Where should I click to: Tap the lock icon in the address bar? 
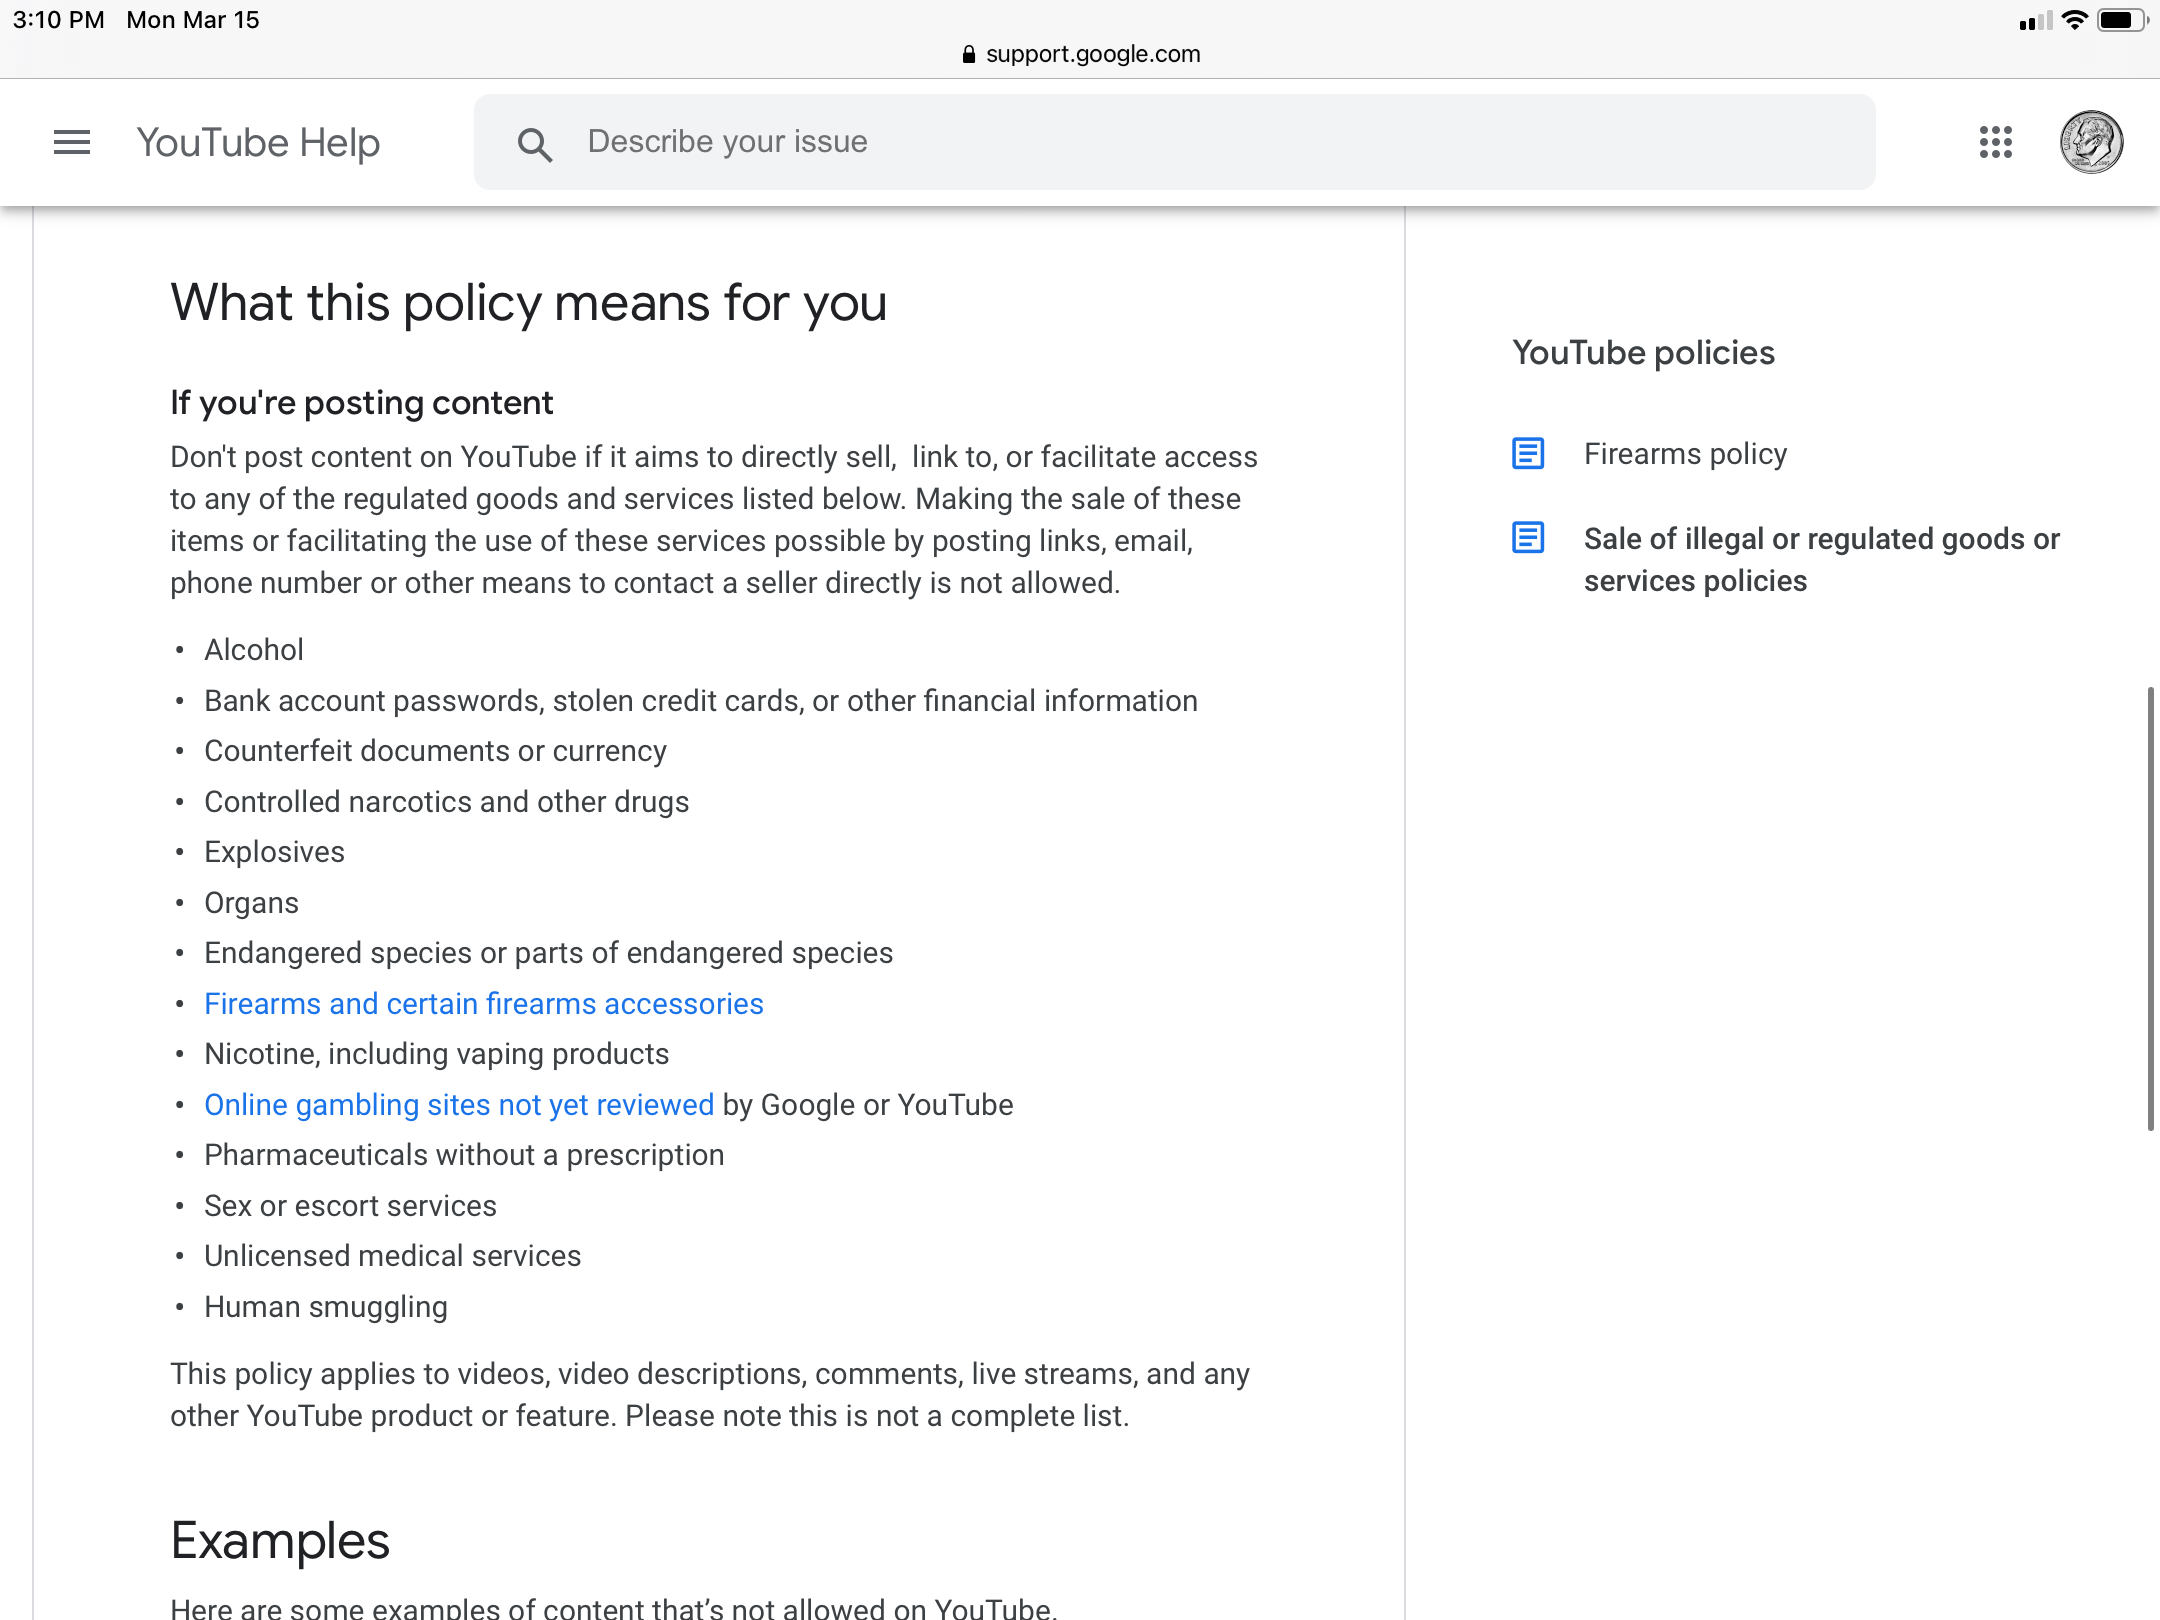pyautogui.click(x=968, y=54)
